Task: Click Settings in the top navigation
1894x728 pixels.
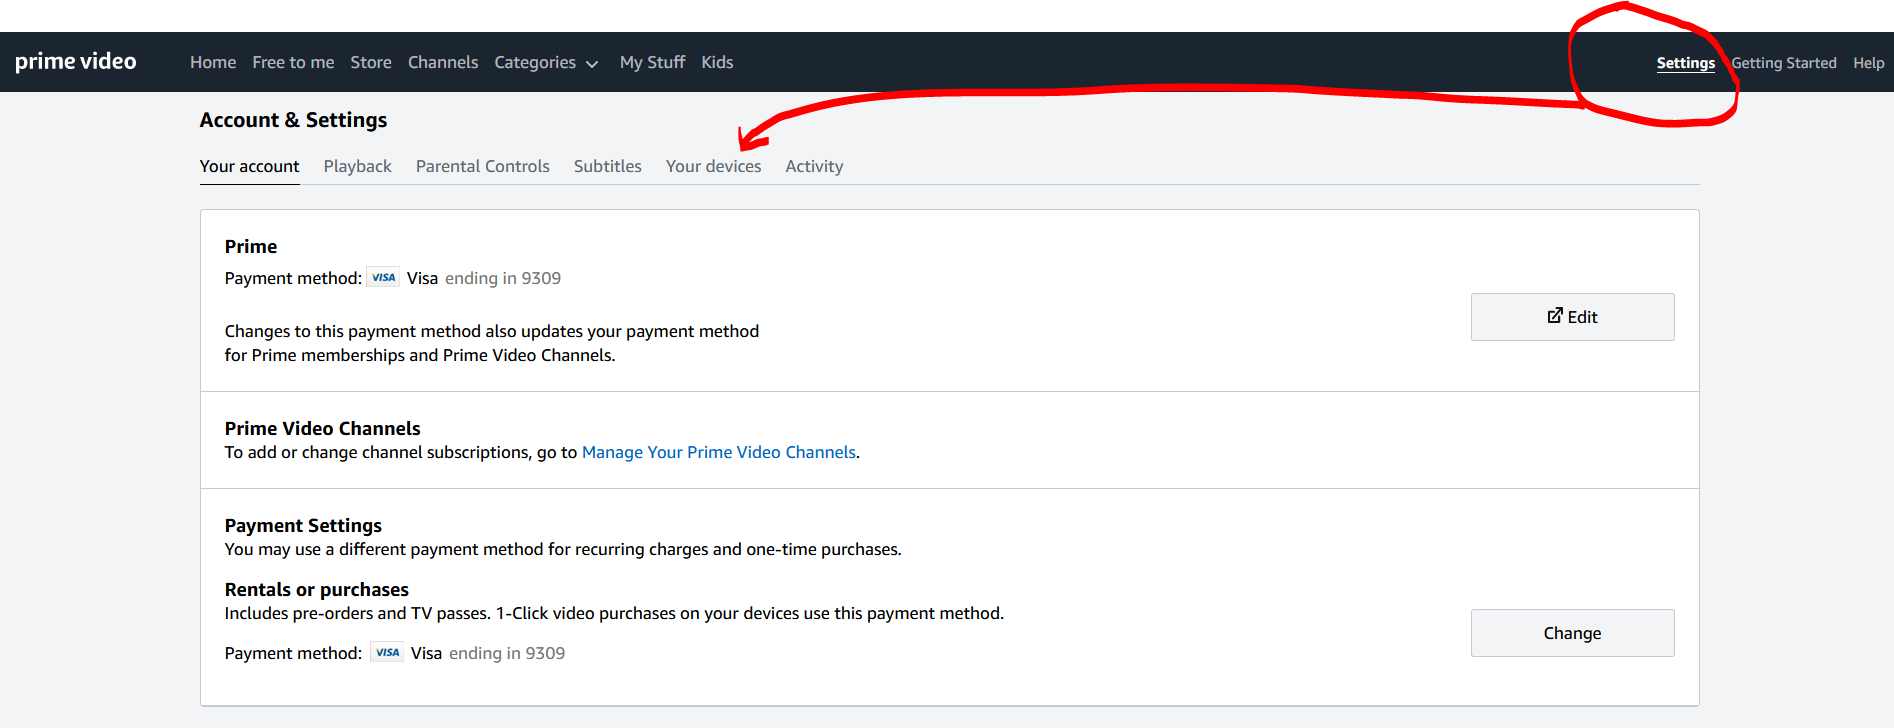Action: click(1685, 63)
